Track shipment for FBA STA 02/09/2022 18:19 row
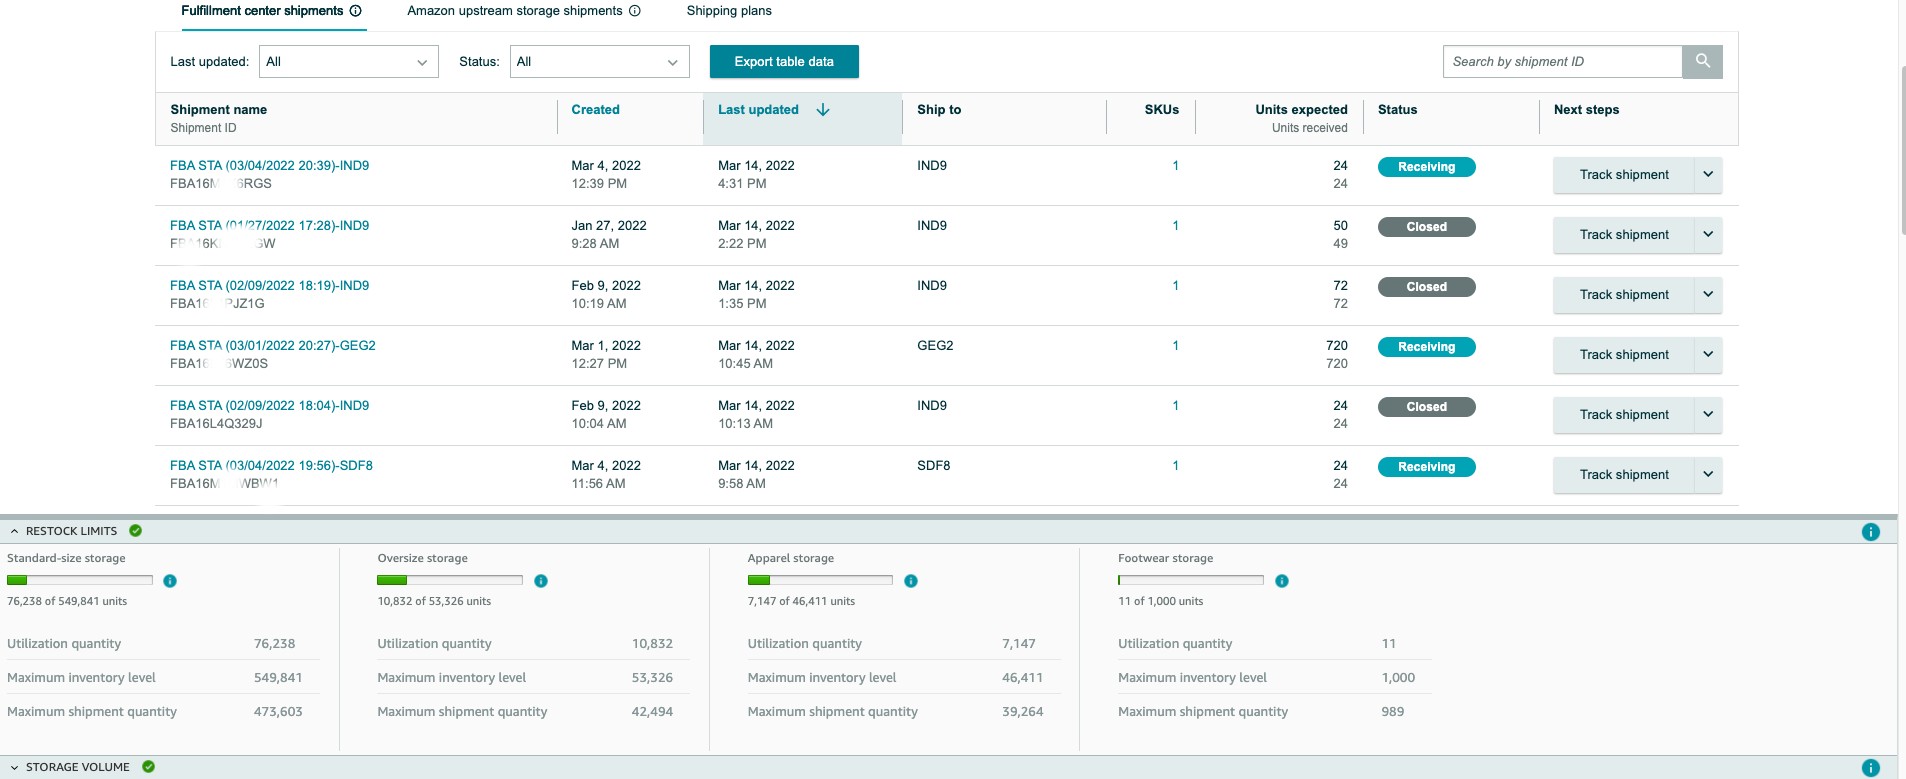 [x=1624, y=295]
